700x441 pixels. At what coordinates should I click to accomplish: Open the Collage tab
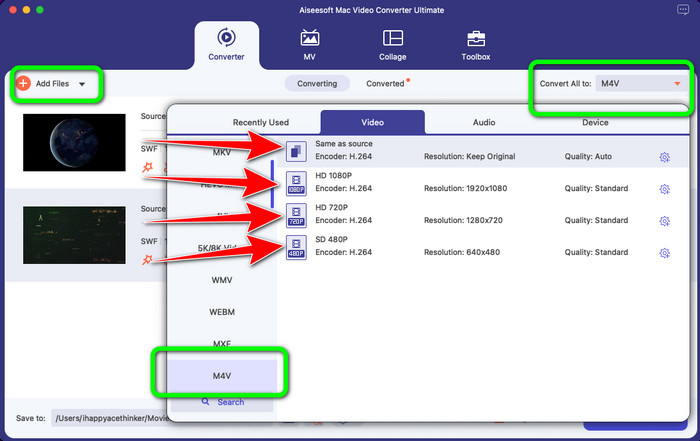pos(392,45)
